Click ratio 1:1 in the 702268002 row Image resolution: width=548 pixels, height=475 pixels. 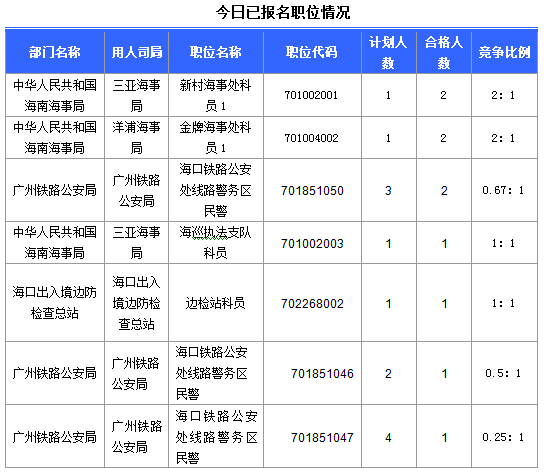[x=503, y=303]
